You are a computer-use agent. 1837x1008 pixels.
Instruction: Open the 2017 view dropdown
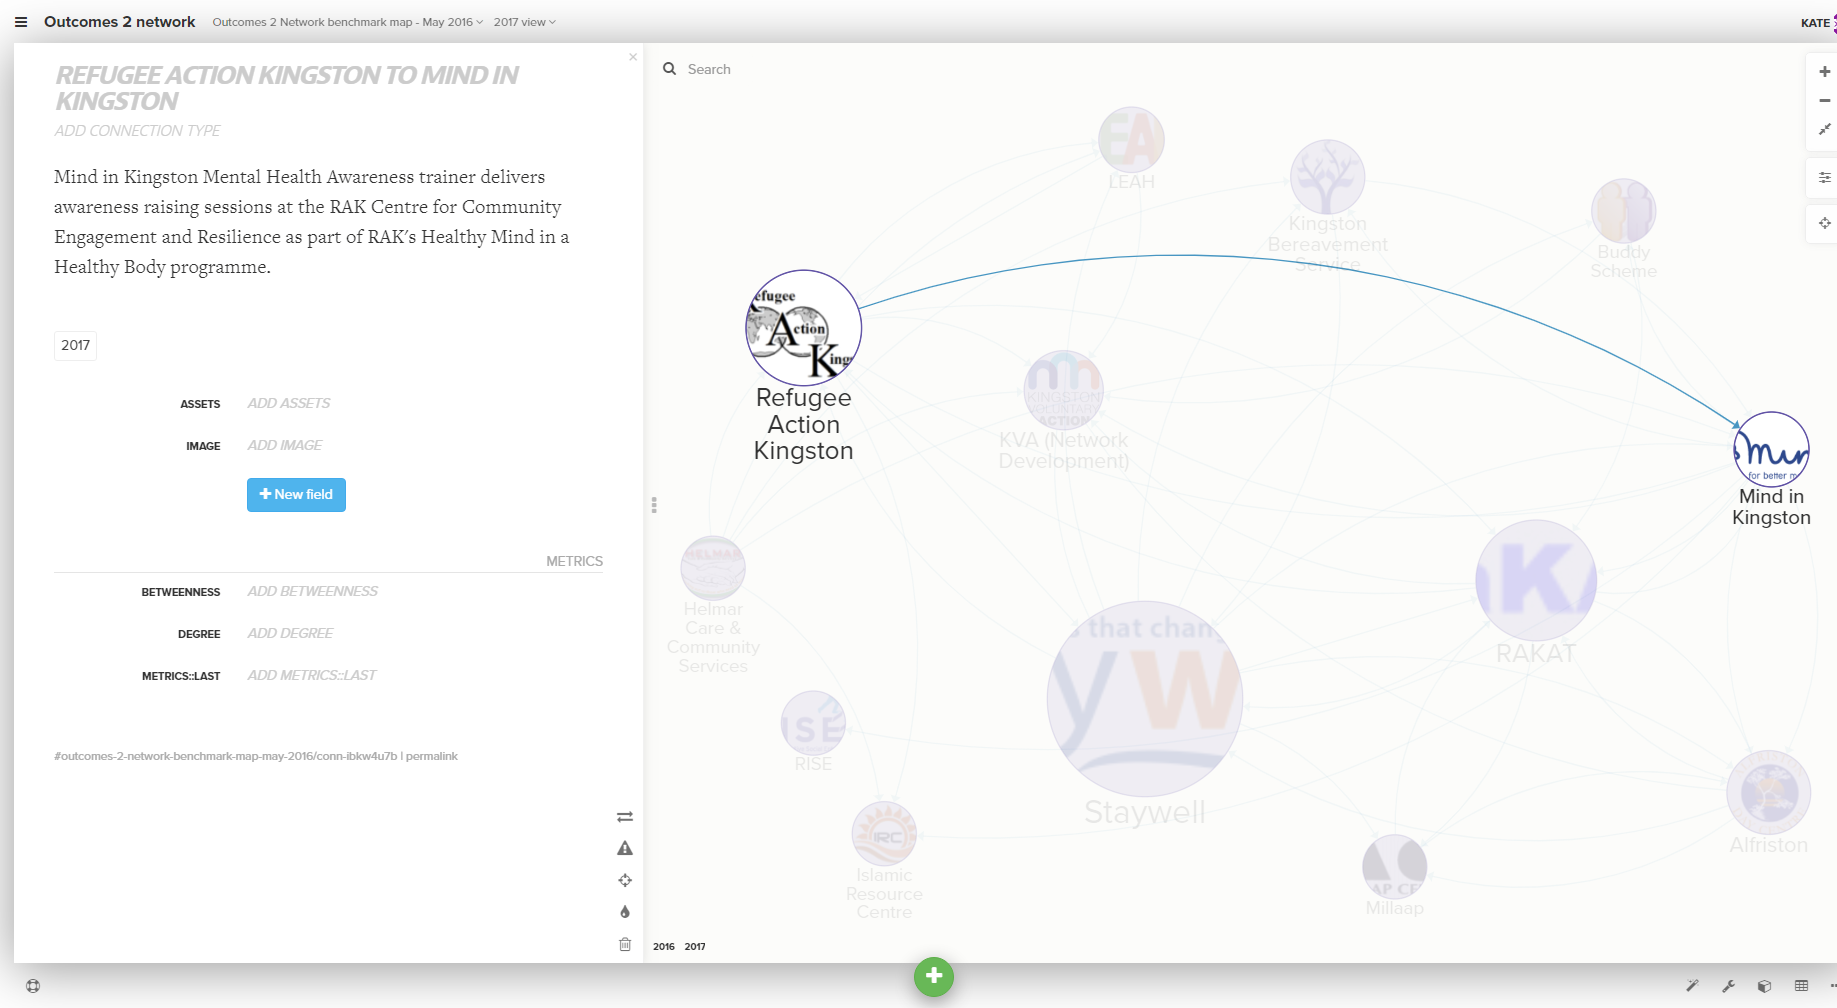(524, 22)
